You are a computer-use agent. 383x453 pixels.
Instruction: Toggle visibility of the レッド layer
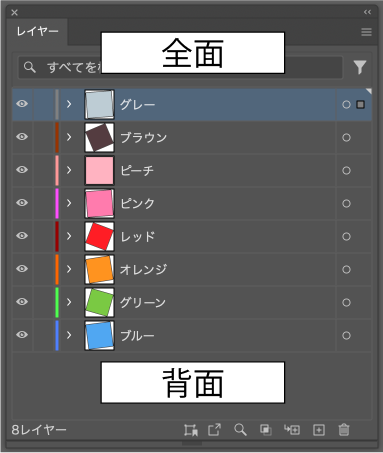point(22,236)
